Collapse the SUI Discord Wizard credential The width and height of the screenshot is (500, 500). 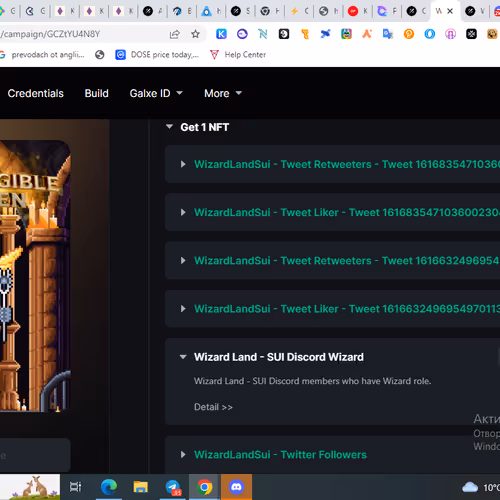point(183,357)
